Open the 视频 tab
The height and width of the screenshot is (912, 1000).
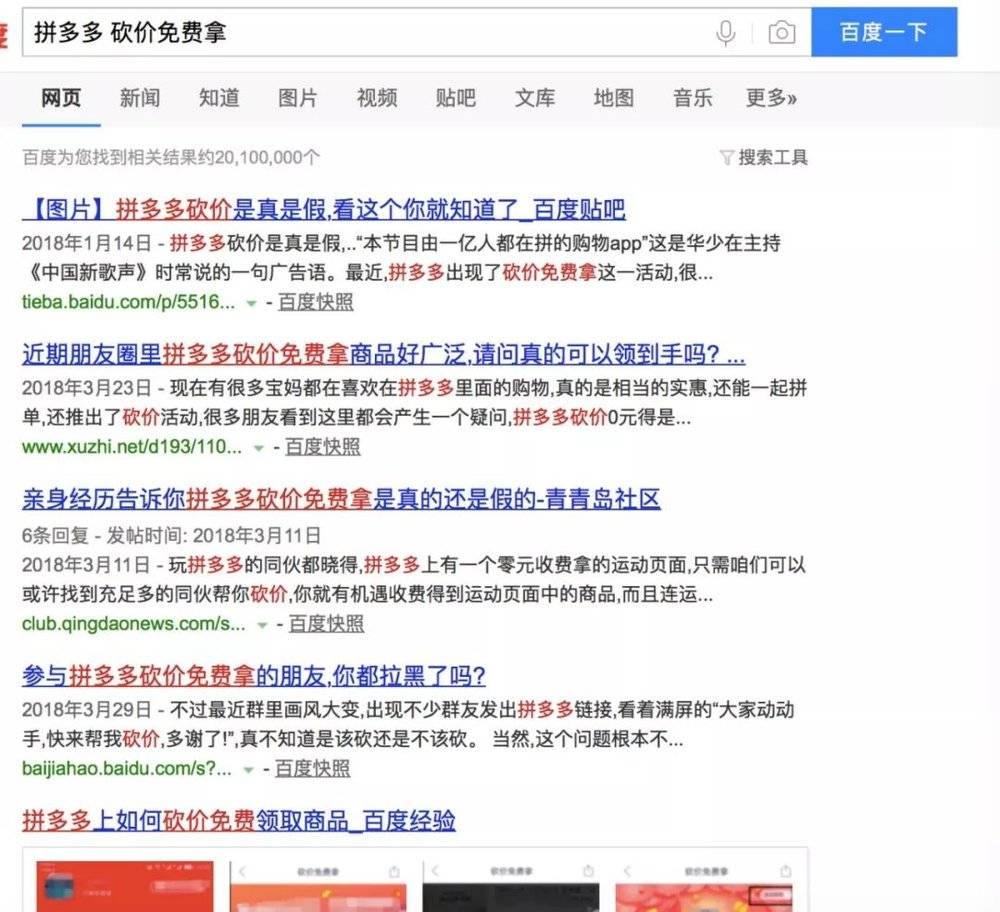pos(377,98)
